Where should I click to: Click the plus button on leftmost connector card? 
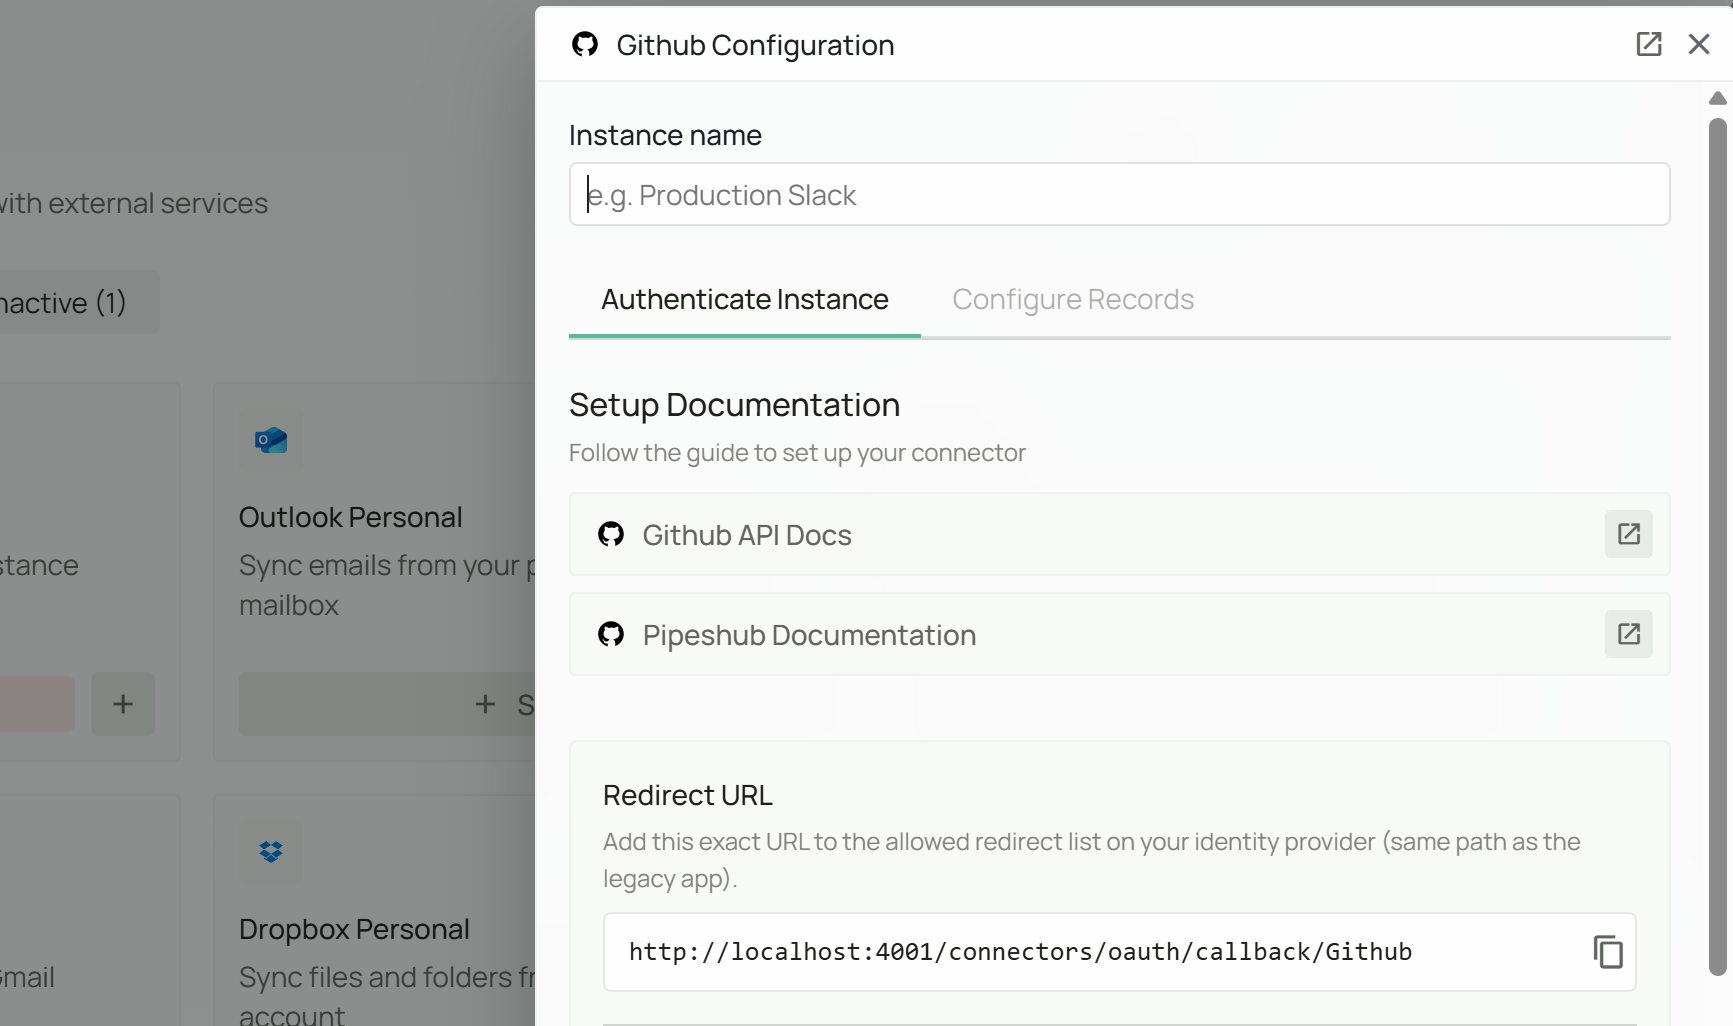click(x=122, y=704)
